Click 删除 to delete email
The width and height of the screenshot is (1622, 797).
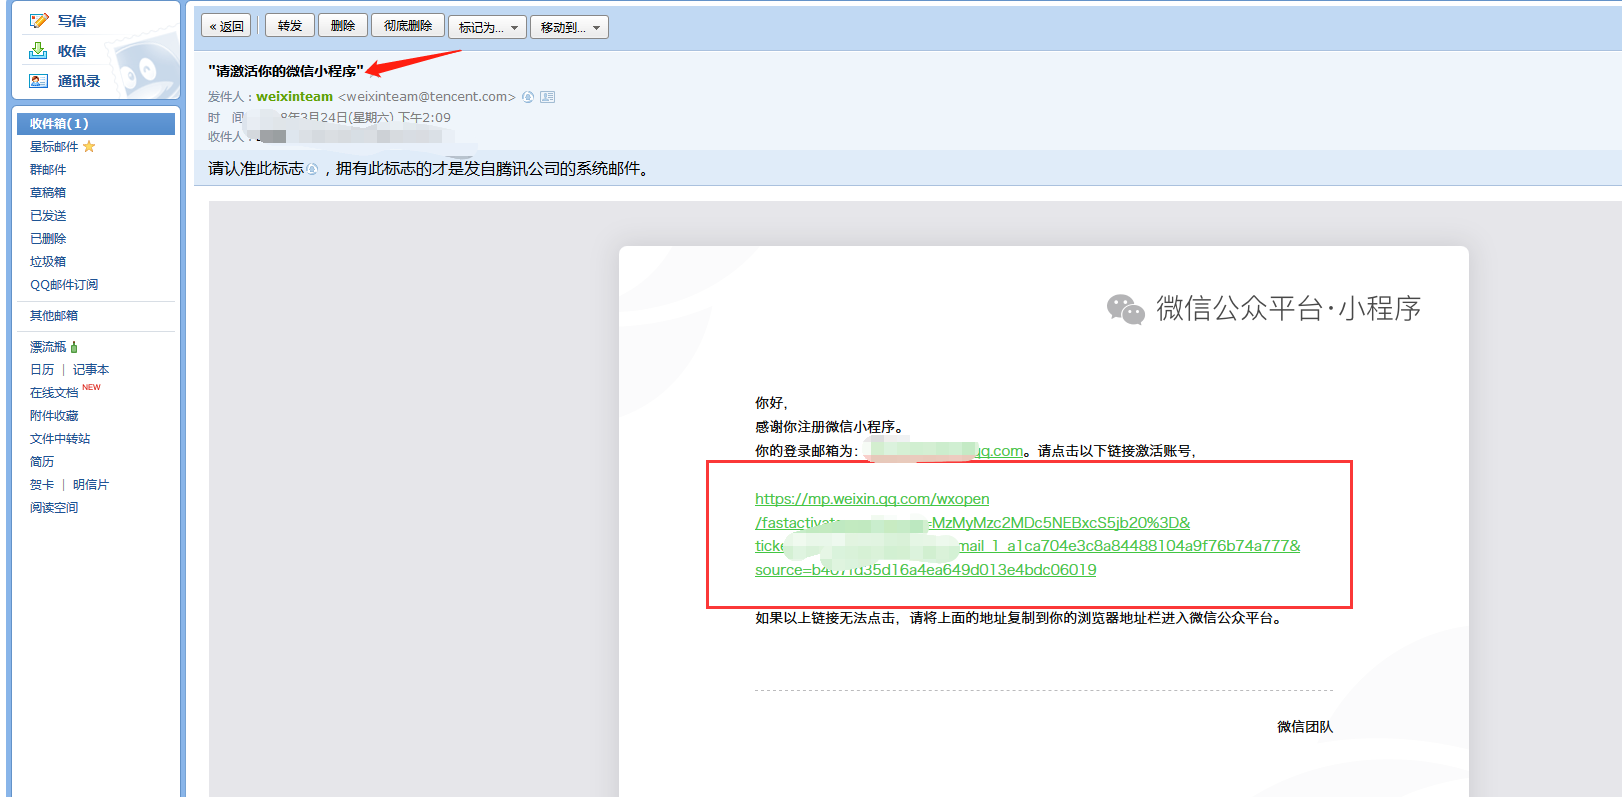tap(343, 26)
